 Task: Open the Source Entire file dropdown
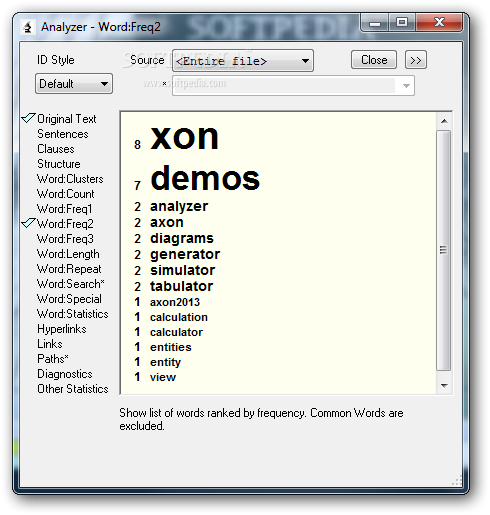coord(243,61)
